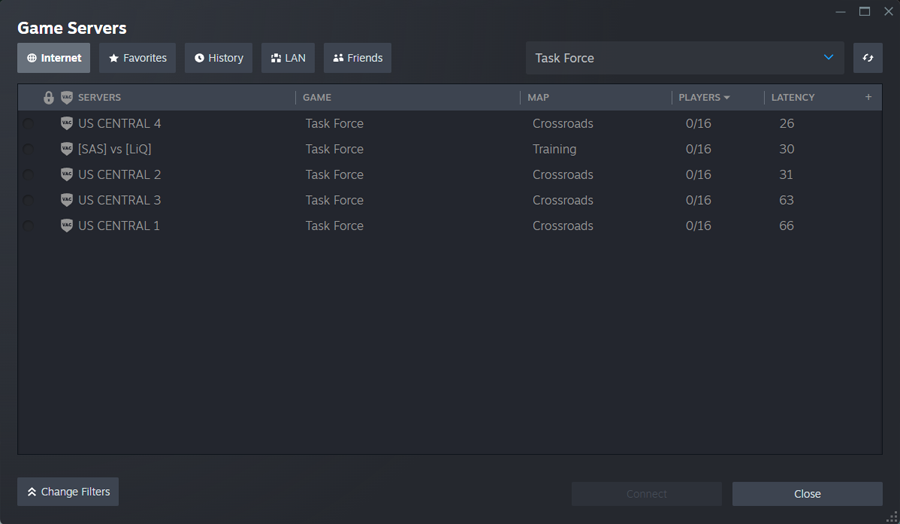
Task: Switch to the Favorites tab
Action: tap(137, 58)
